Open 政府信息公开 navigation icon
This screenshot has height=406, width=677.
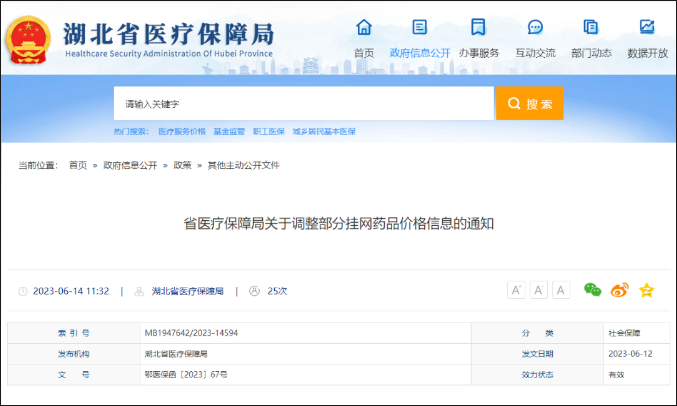(420, 27)
